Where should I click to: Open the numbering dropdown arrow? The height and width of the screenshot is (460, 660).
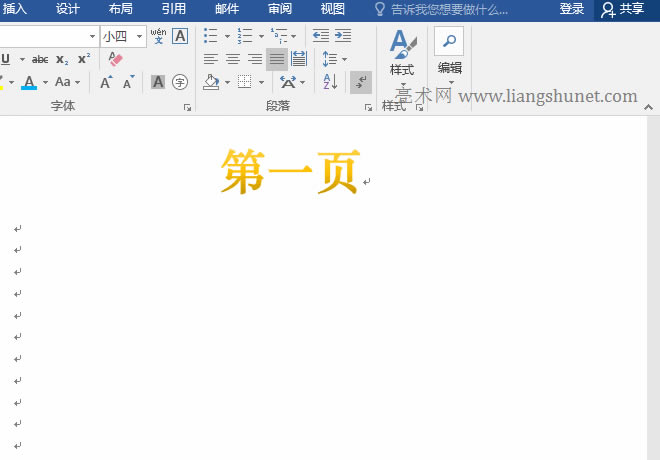pyautogui.click(x=261, y=36)
